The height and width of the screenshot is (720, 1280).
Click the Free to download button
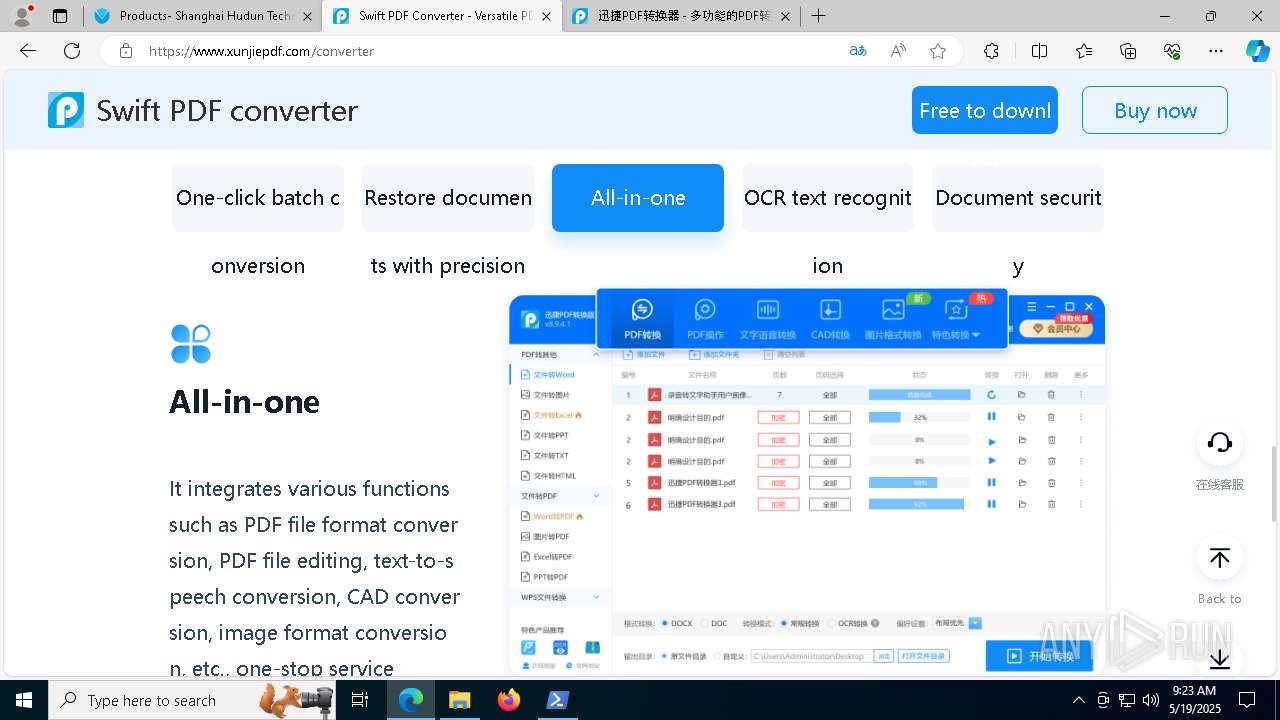click(x=985, y=110)
